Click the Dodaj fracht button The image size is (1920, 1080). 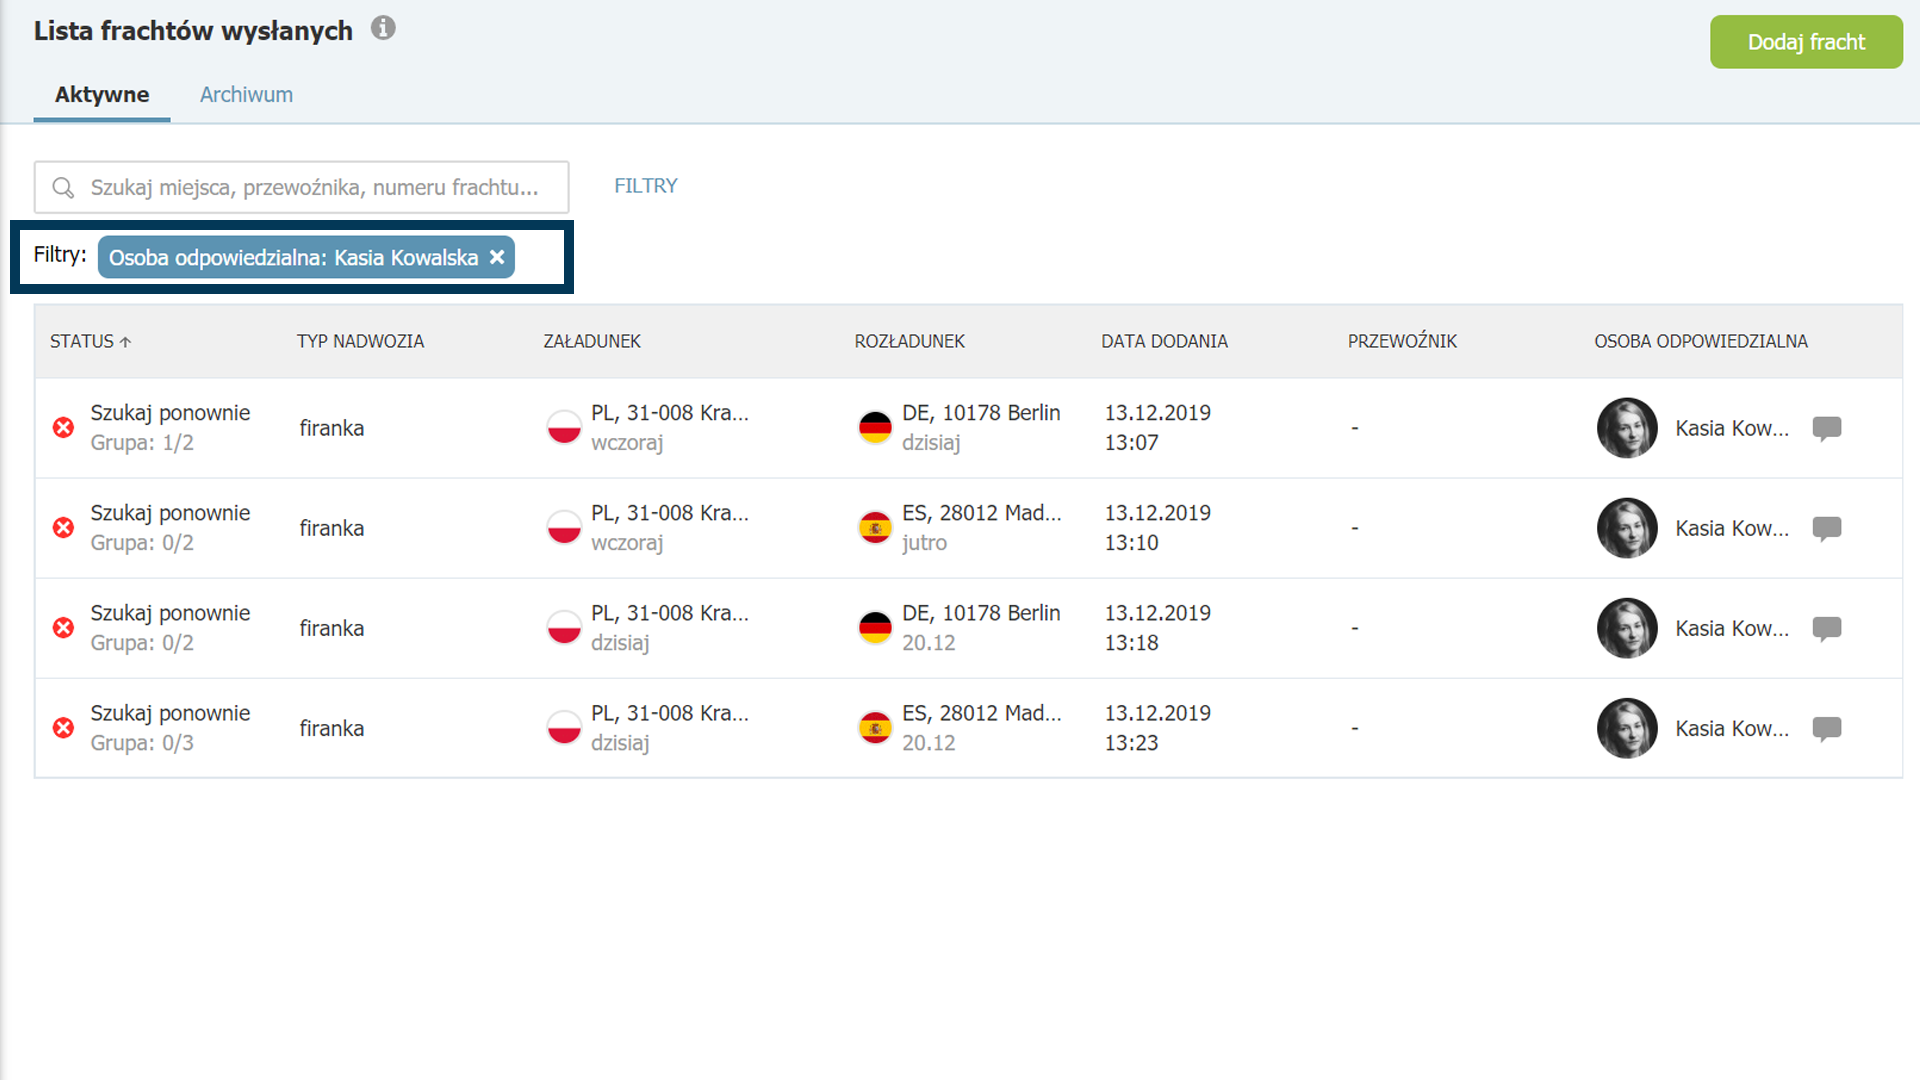tap(1806, 42)
